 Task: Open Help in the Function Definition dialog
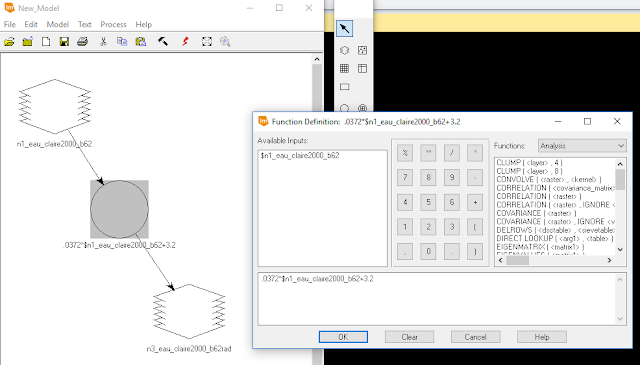(542, 337)
